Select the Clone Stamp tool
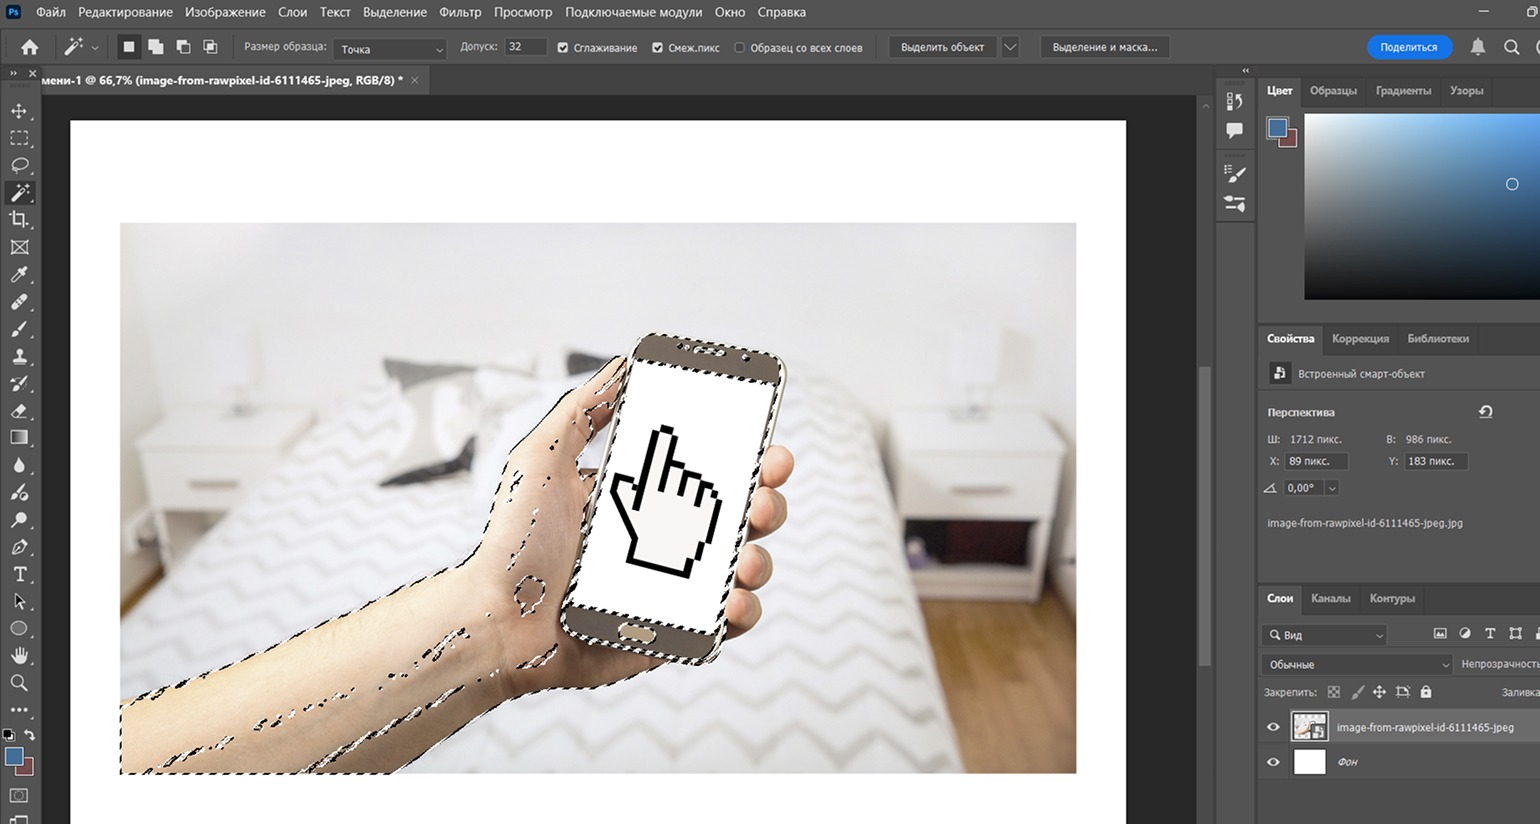This screenshot has width=1540, height=824. 19,357
